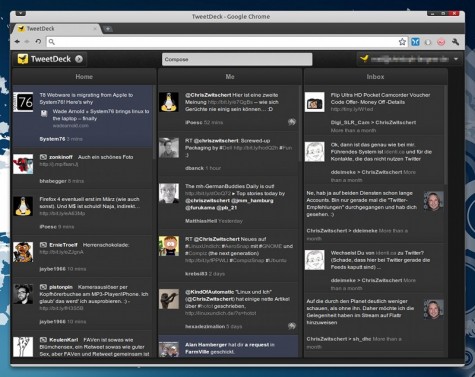Open krebsi83's cartoon avatar
Screen dimensions: 475x377
pyautogui.click(x=169, y=246)
